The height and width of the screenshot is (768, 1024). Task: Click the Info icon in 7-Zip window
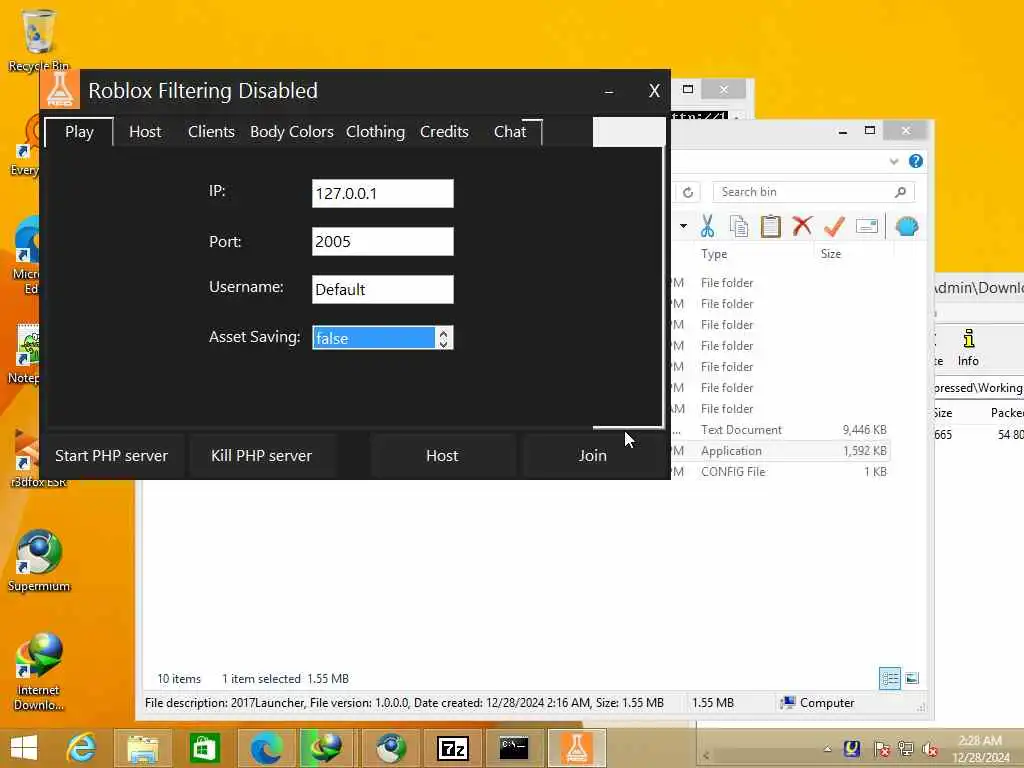pos(968,347)
